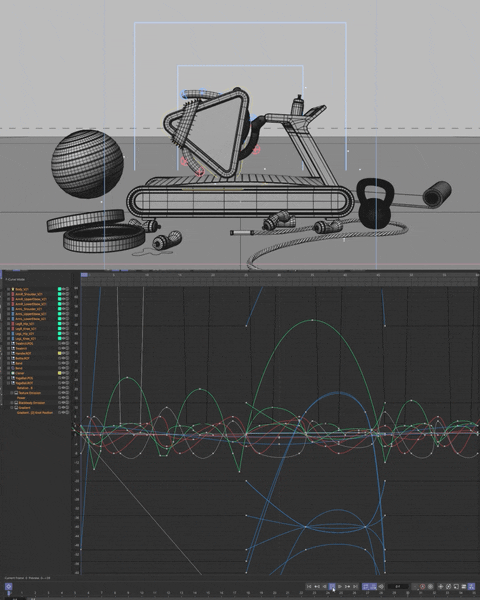Jump to the next keyframe
The width and height of the screenshot is (480, 600).
point(348,586)
